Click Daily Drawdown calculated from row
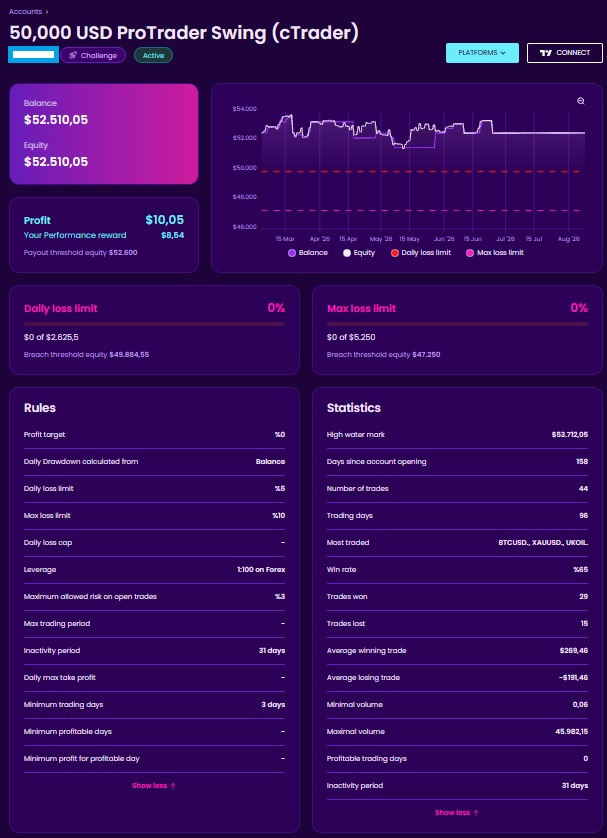This screenshot has width=607, height=838. pos(154,462)
